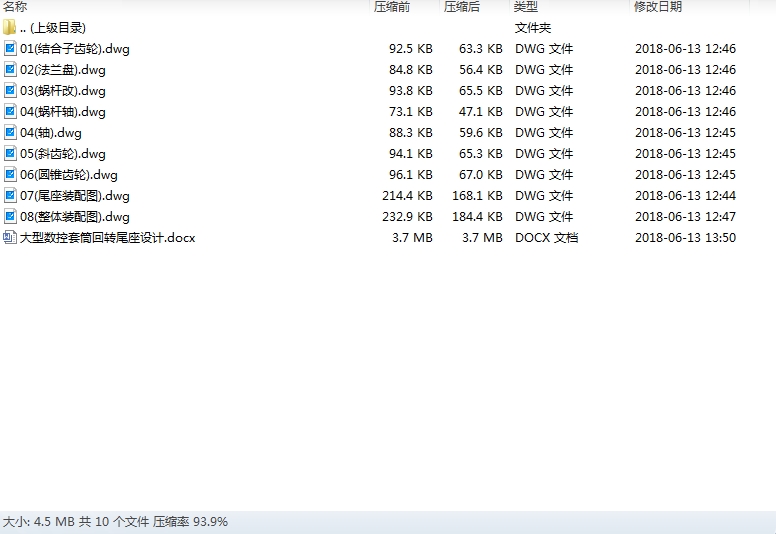This screenshot has height=534, width=776.
Task: Click the 93.8 KB original size cell
Action: tap(411, 91)
